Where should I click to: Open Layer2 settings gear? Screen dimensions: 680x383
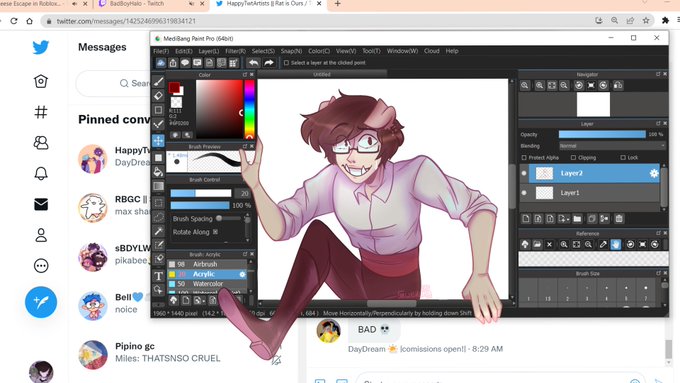tap(654, 173)
